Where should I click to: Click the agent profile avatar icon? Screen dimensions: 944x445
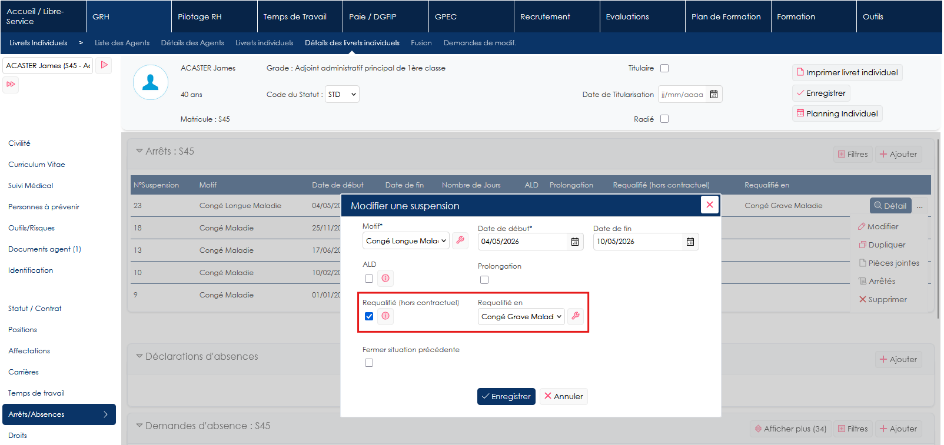pyautogui.click(x=151, y=82)
